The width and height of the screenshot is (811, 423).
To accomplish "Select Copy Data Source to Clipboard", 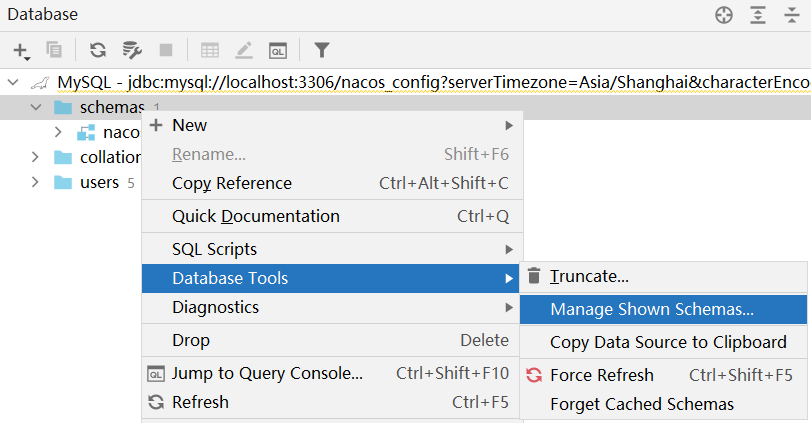I will [x=664, y=342].
